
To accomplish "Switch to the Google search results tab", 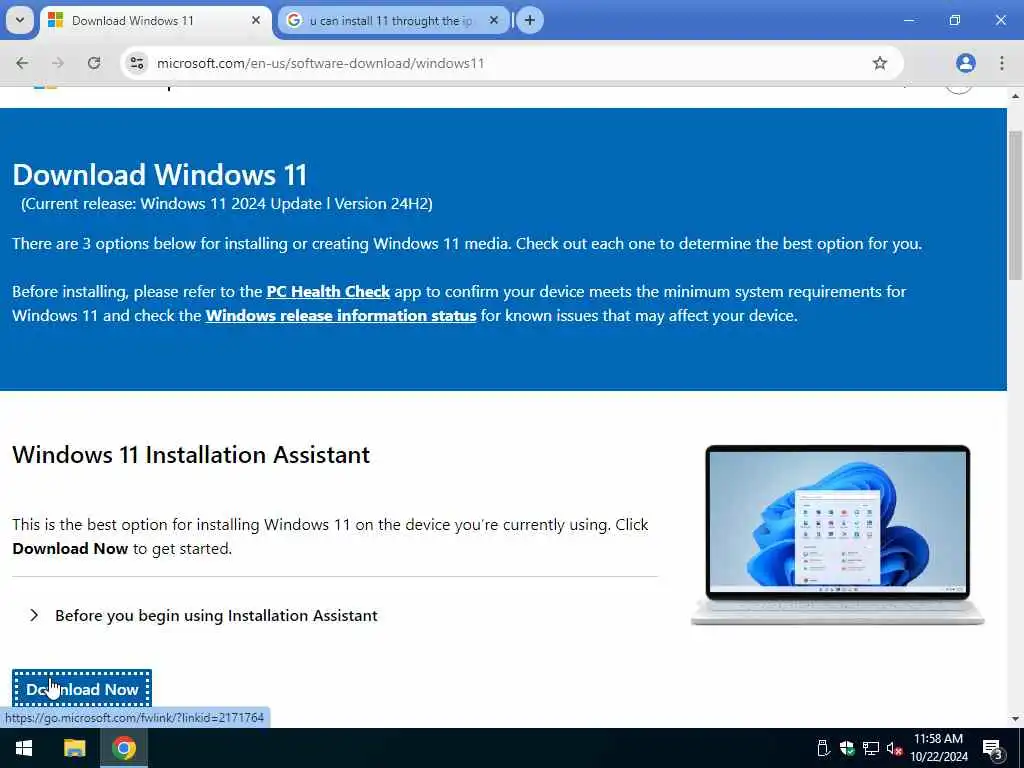I will click(x=394, y=21).
